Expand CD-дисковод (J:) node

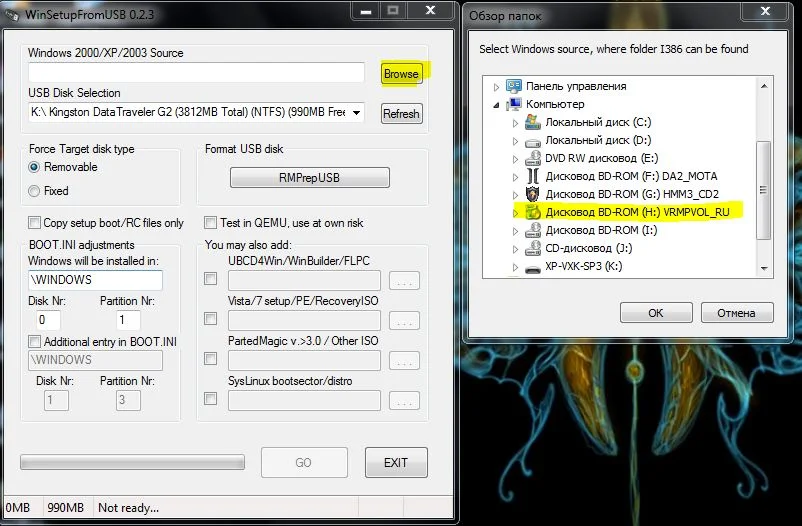pyautogui.click(x=516, y=249)
